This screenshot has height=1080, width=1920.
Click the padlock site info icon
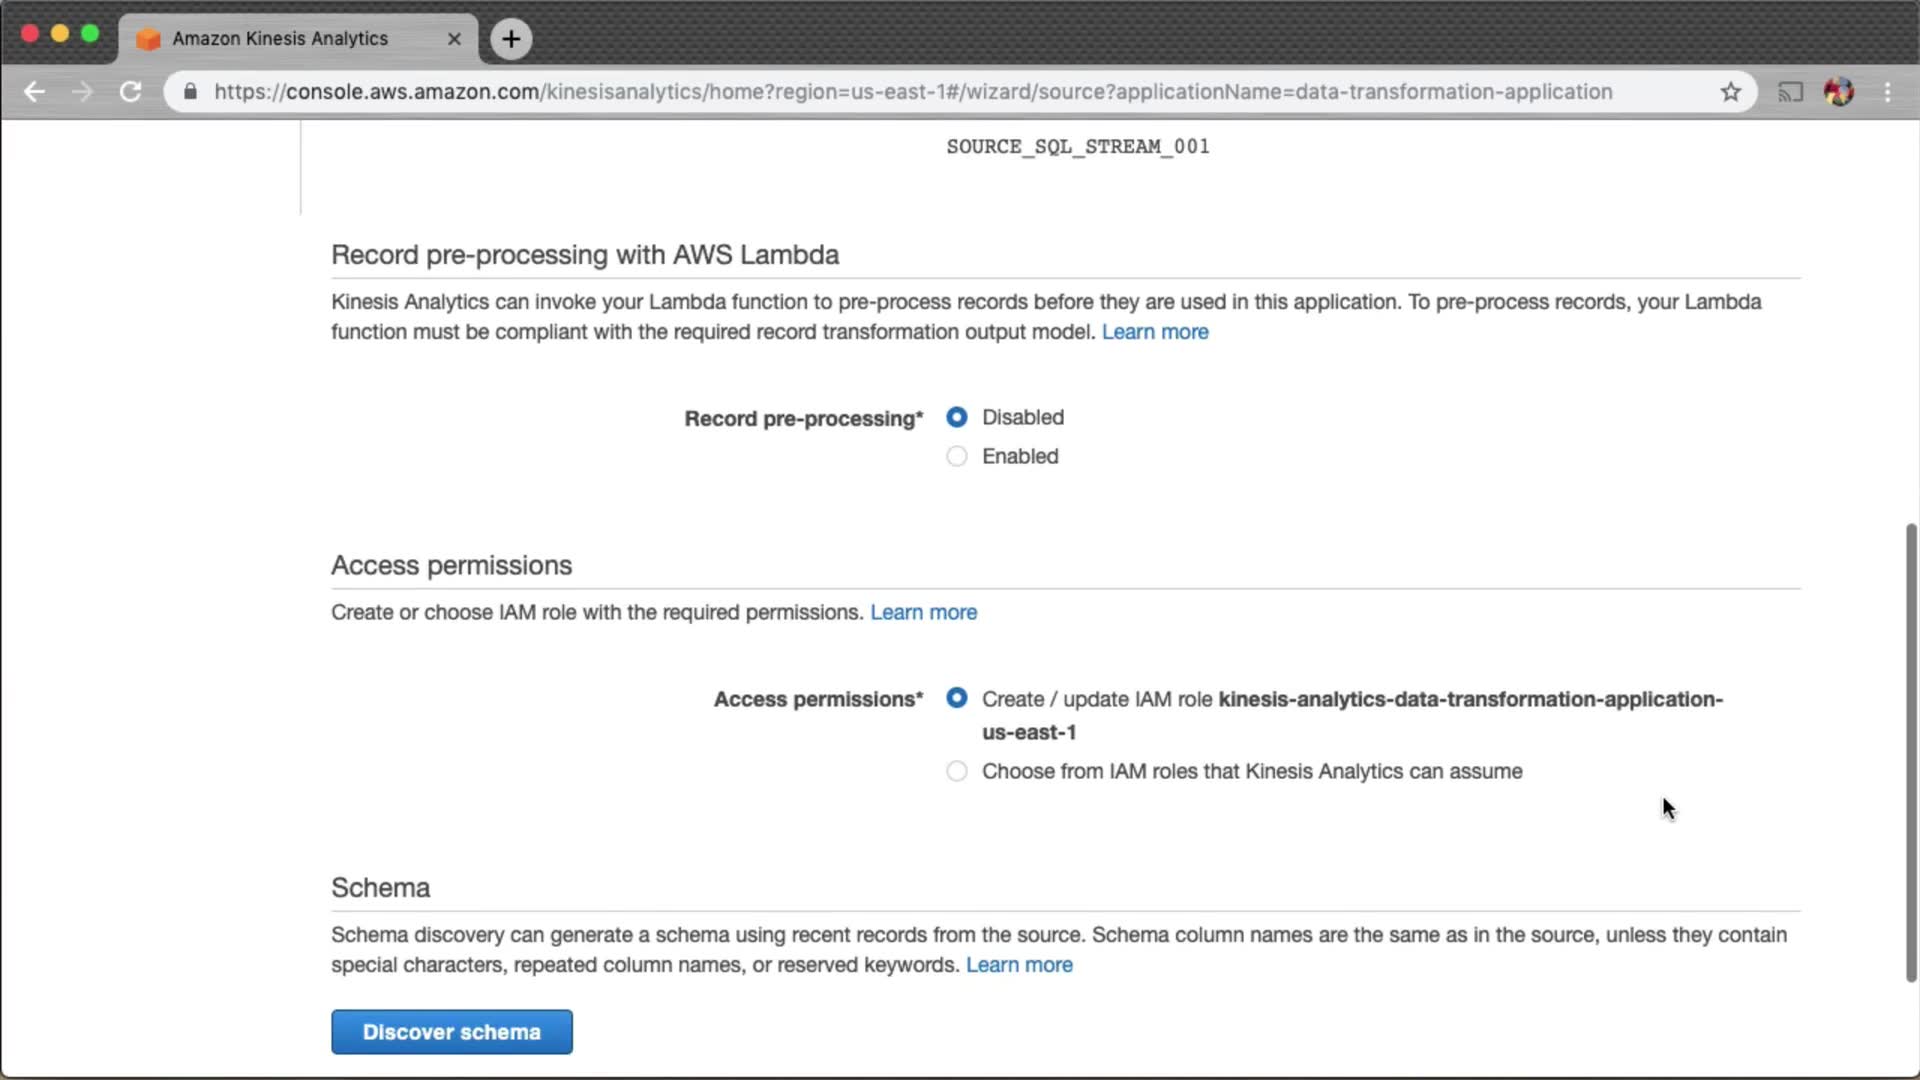[190, 92]
